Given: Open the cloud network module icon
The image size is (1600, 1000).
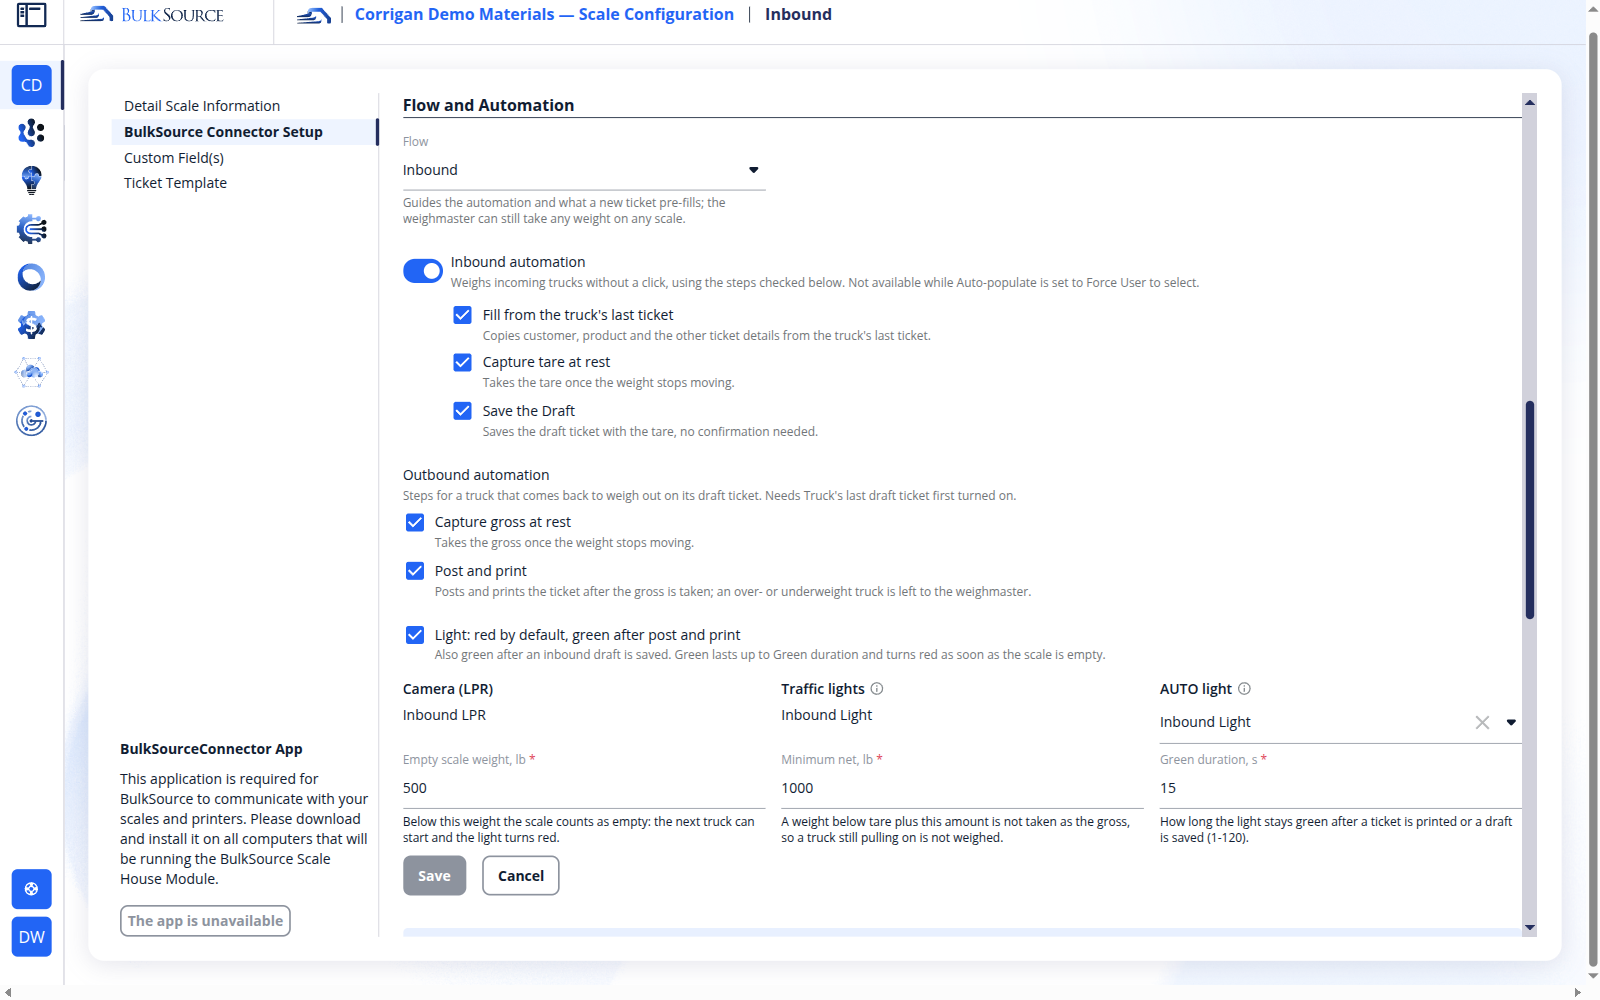Looking at the screenshot, I should pos(32,373).
